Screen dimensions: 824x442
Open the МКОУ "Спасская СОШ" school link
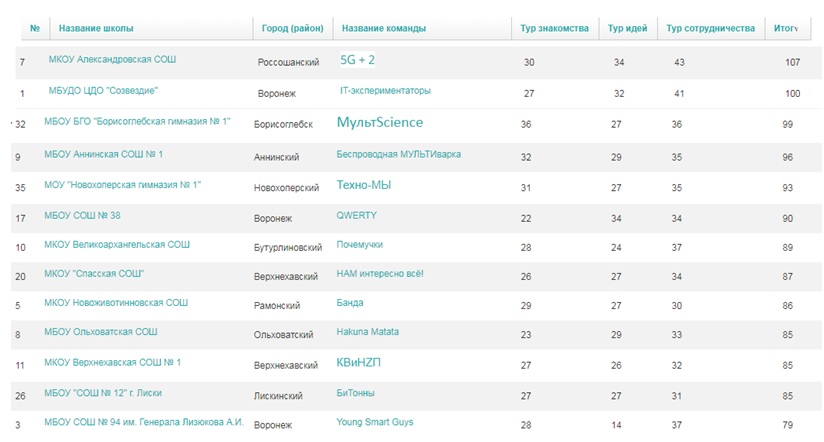pos(94,273)
